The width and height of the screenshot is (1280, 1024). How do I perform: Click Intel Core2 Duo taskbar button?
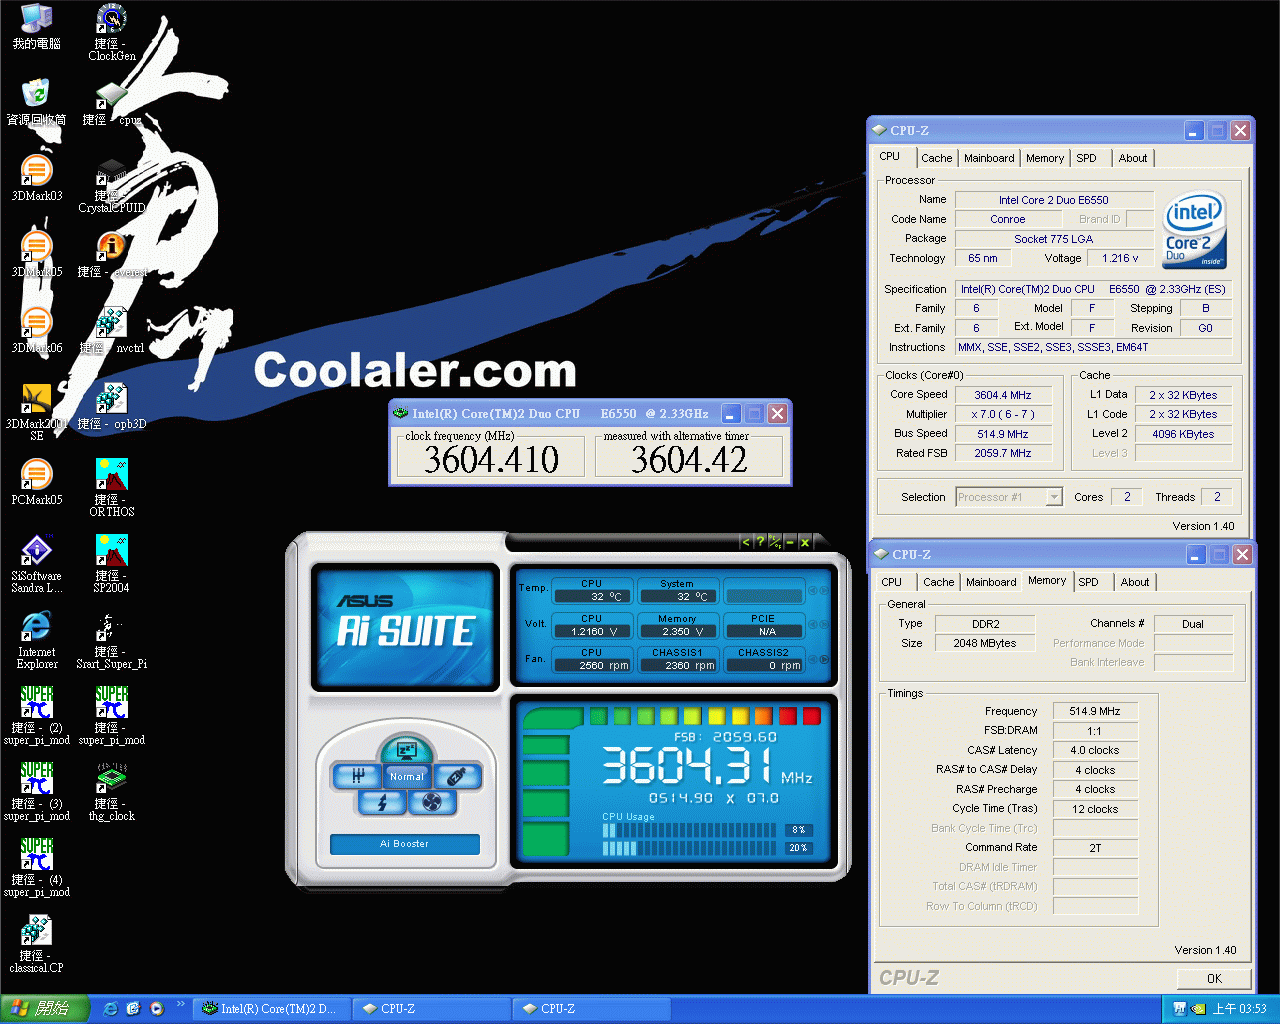(x=271, y=1009)
